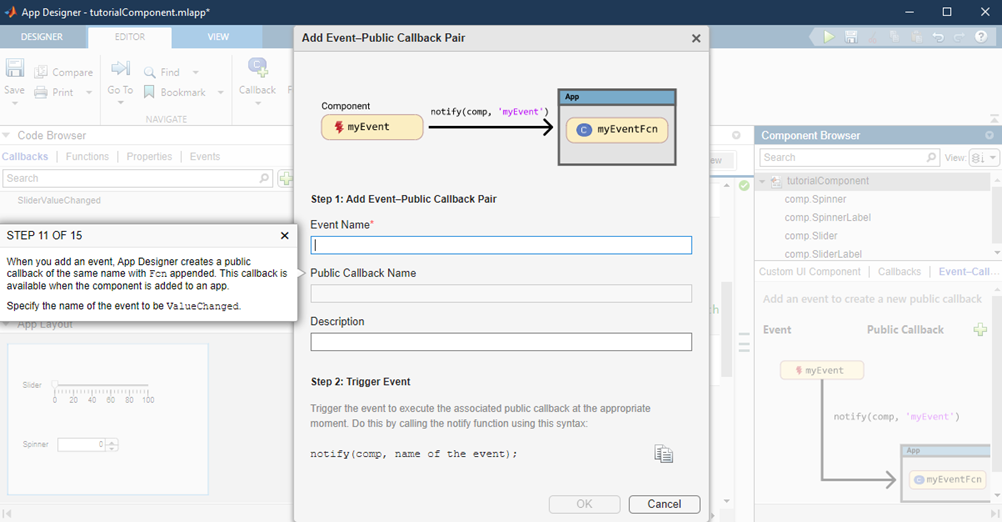Open Custom UI Component tab in Component Browser

point(810,272)
